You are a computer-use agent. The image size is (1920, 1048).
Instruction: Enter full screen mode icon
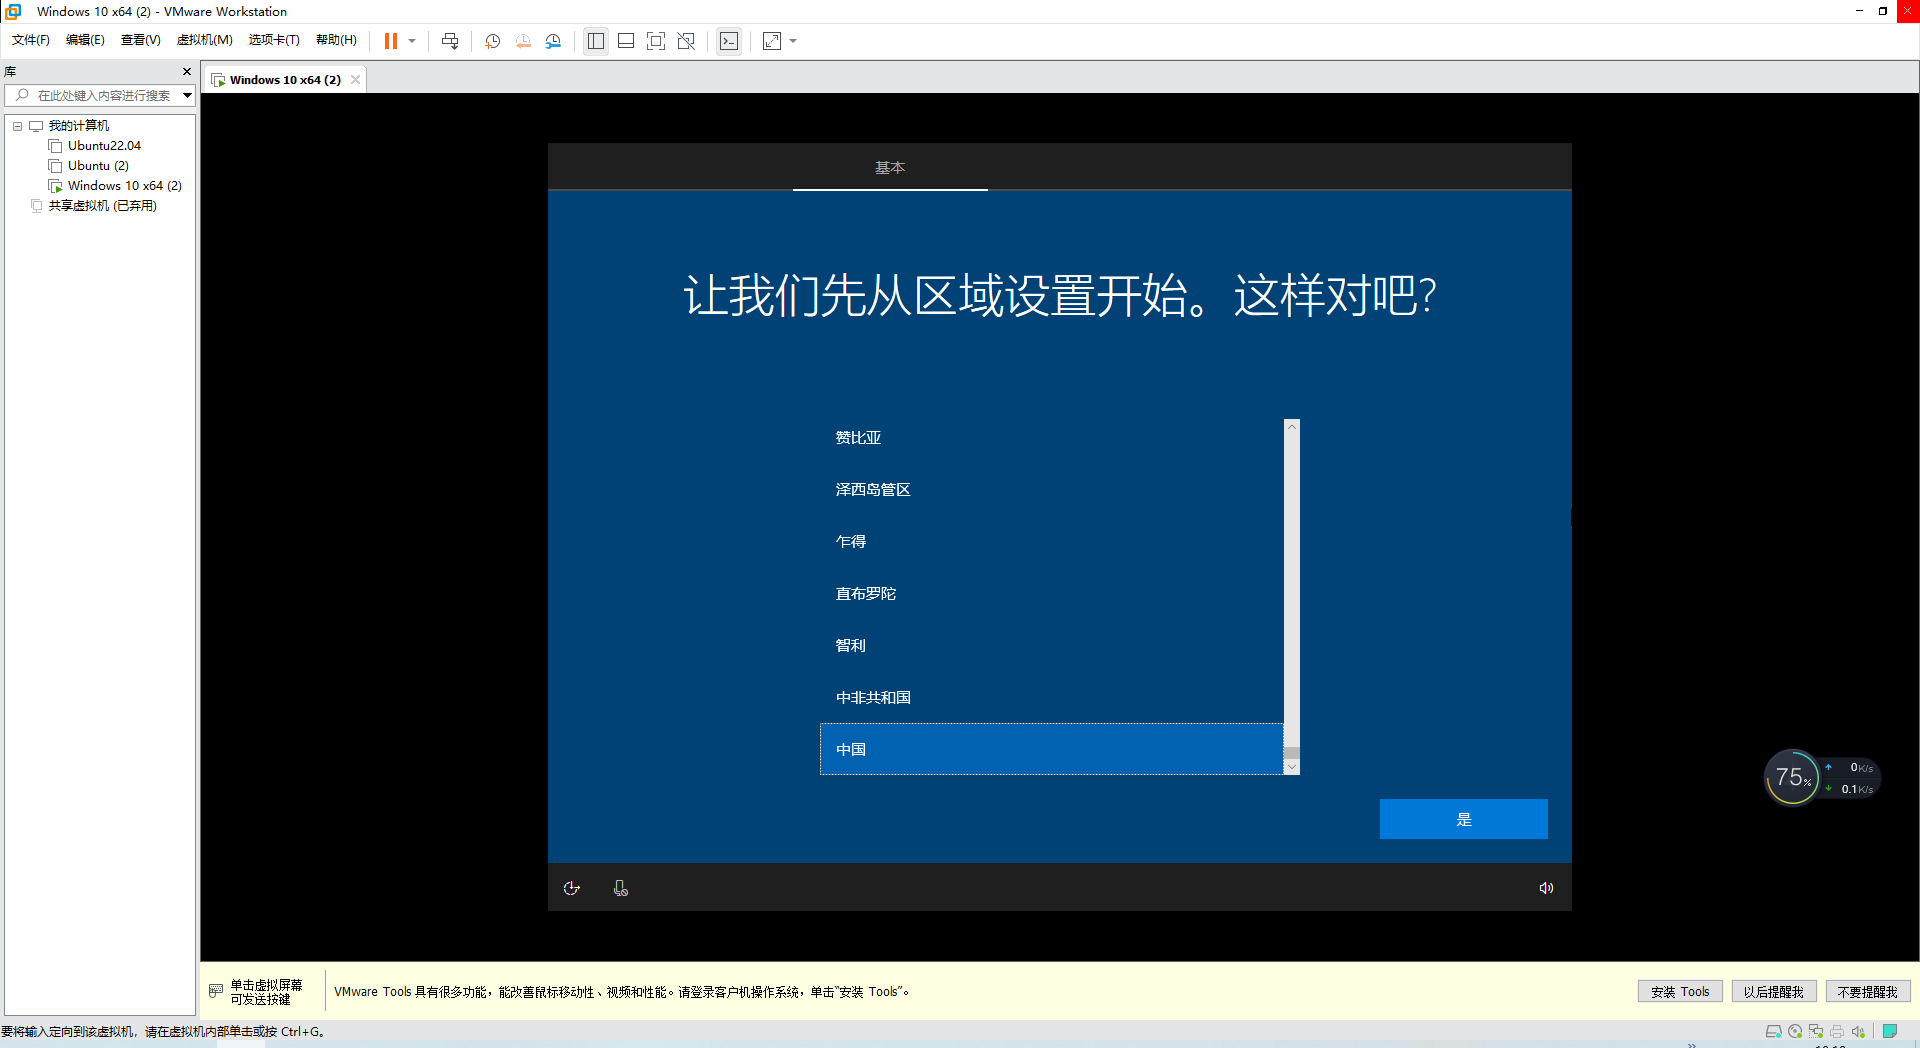pos(656,41)
